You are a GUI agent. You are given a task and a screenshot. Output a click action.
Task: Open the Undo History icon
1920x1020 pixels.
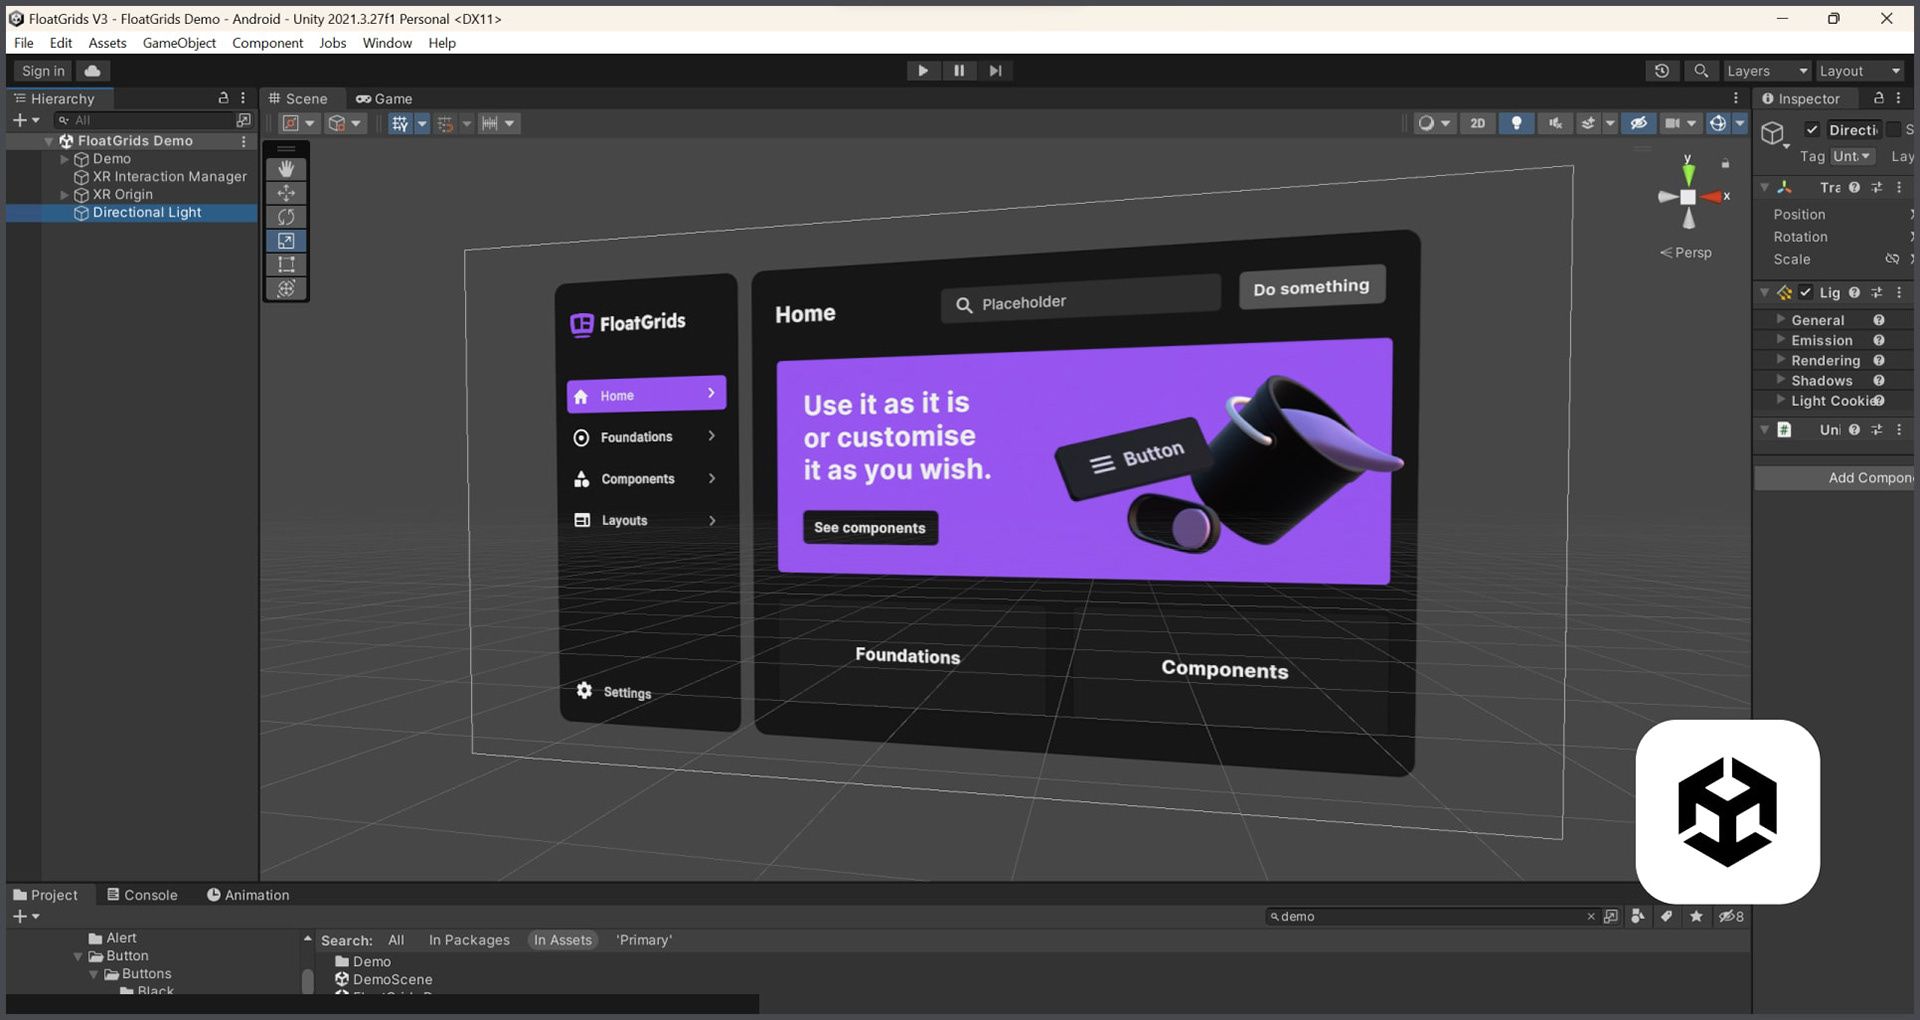(1662, 71)
